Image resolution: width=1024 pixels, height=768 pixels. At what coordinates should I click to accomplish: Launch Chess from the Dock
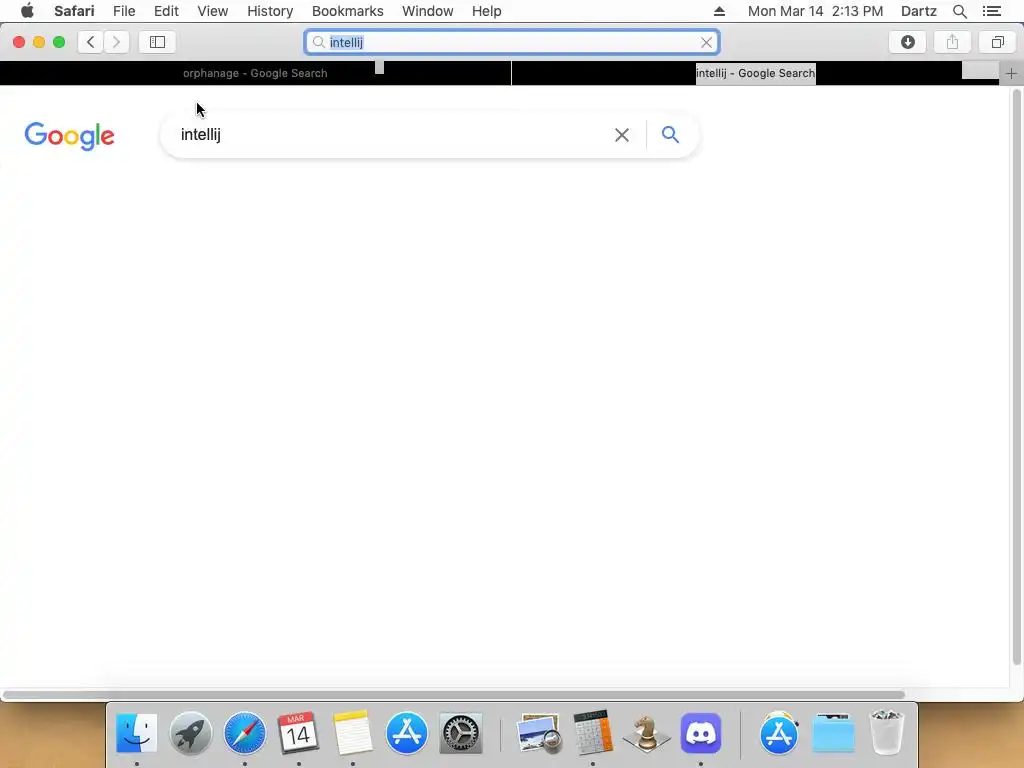647,733
